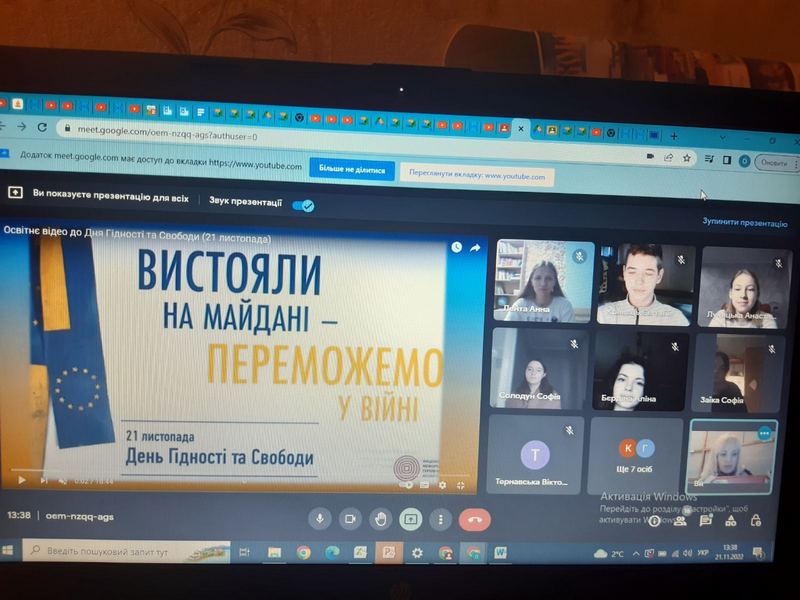Screen dimensions: 800x600
Task: Open YouTube player settings gear
Action: coord(442,485)
